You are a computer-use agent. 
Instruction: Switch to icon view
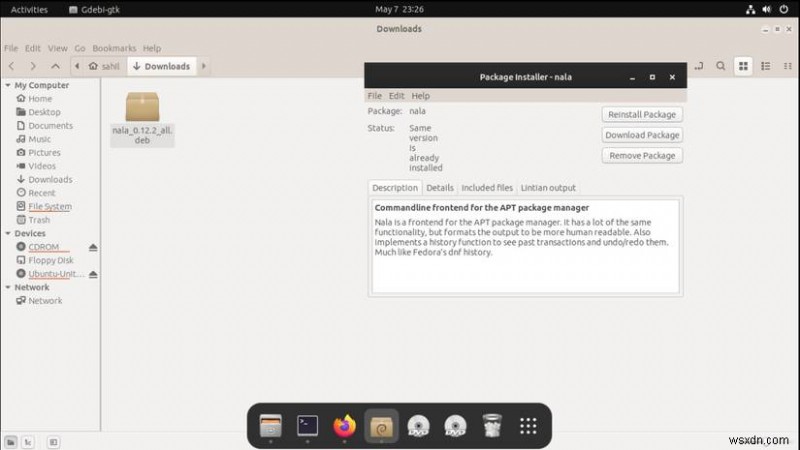point(743,66)
